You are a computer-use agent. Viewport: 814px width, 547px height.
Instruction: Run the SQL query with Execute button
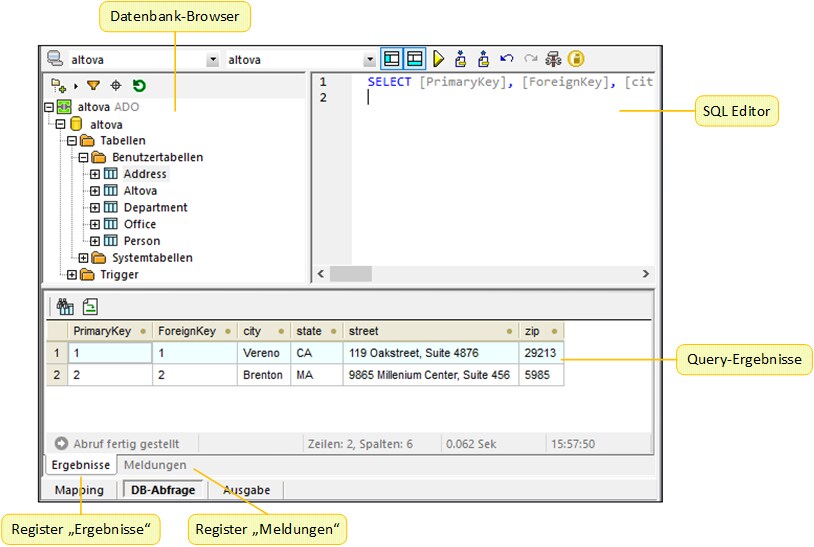tap(438, 60)
